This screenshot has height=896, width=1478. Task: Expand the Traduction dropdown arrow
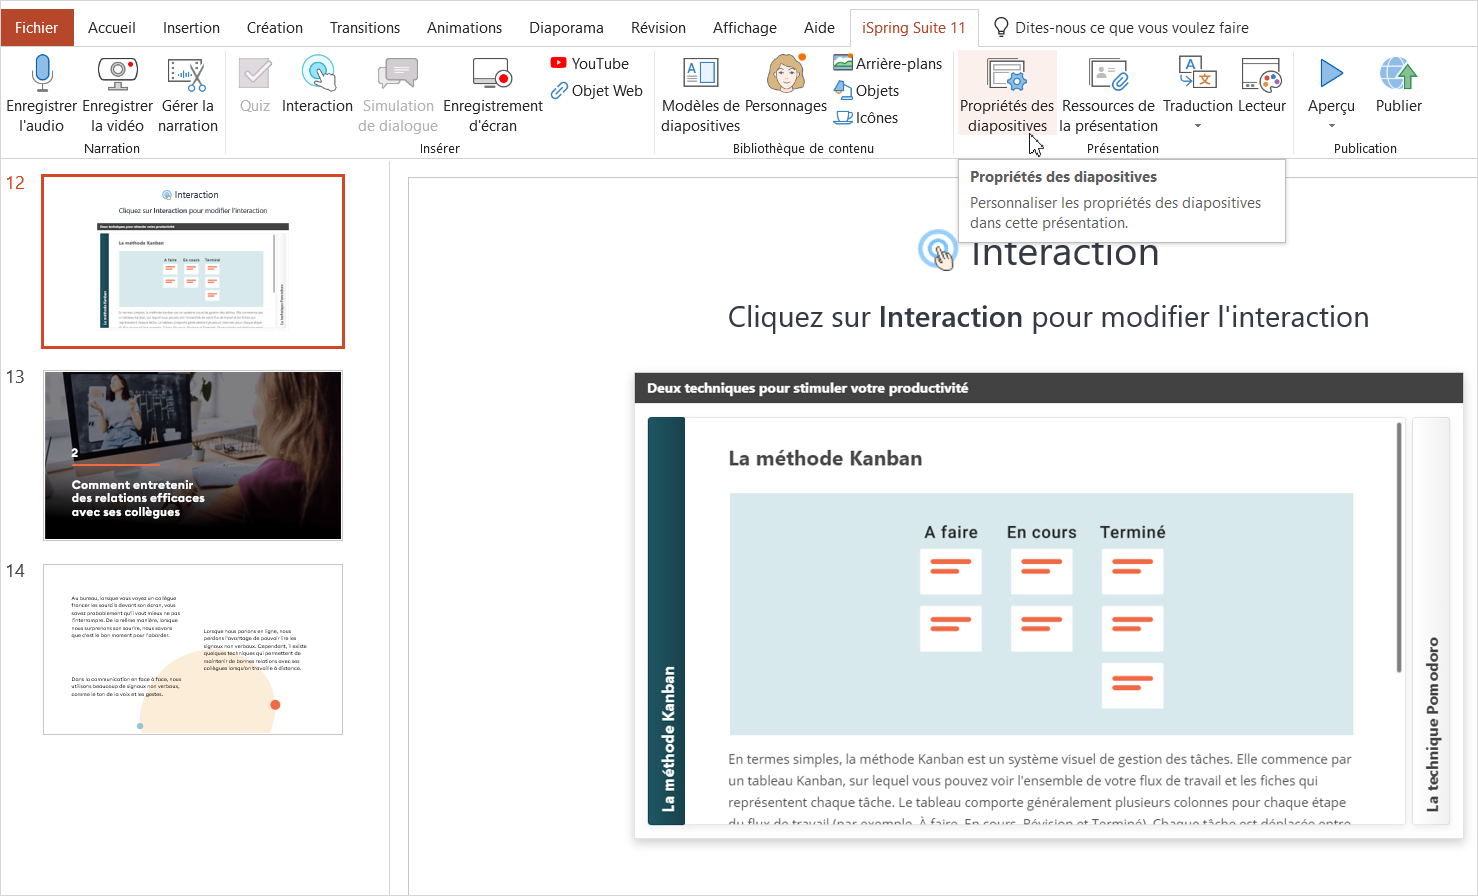1197,126
